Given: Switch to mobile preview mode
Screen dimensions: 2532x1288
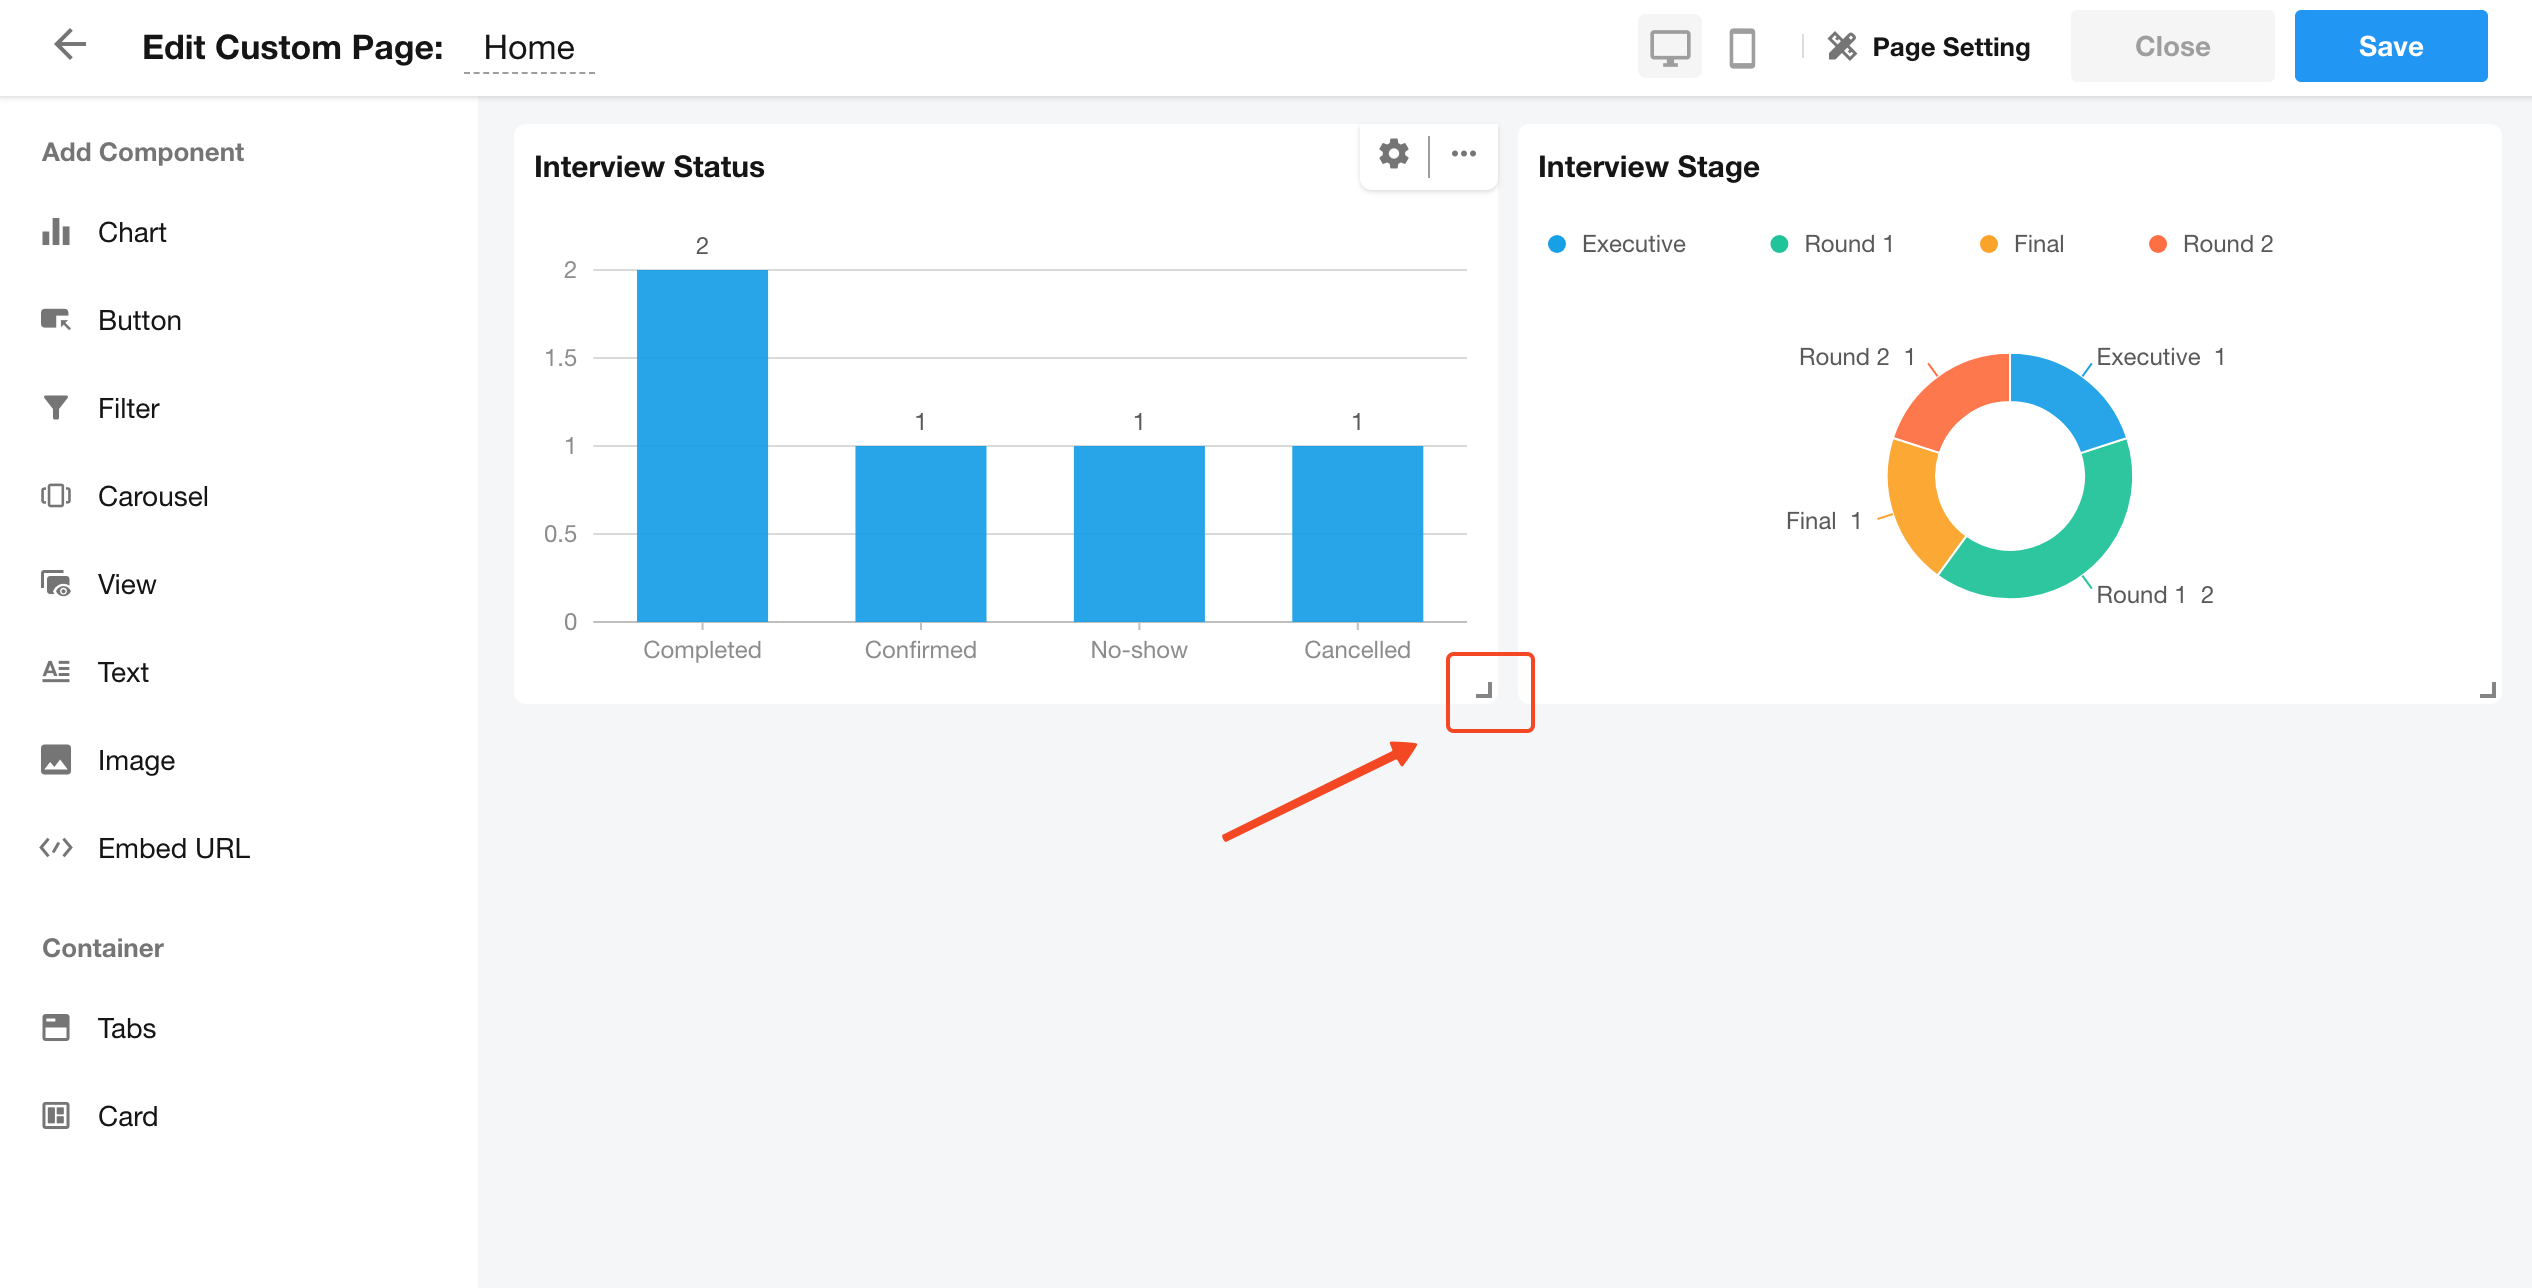Looking at the screenshot, I should (x=1742, y=47).
